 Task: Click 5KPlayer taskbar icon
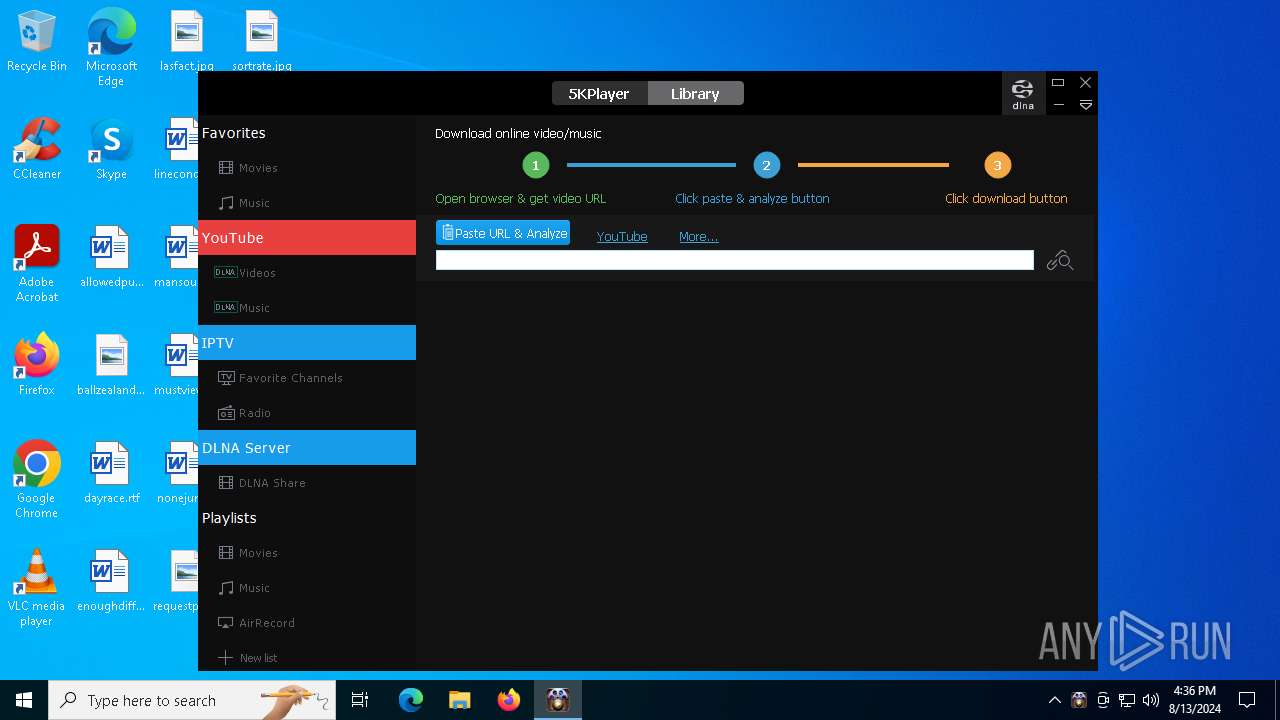click(x=558, y=700)
